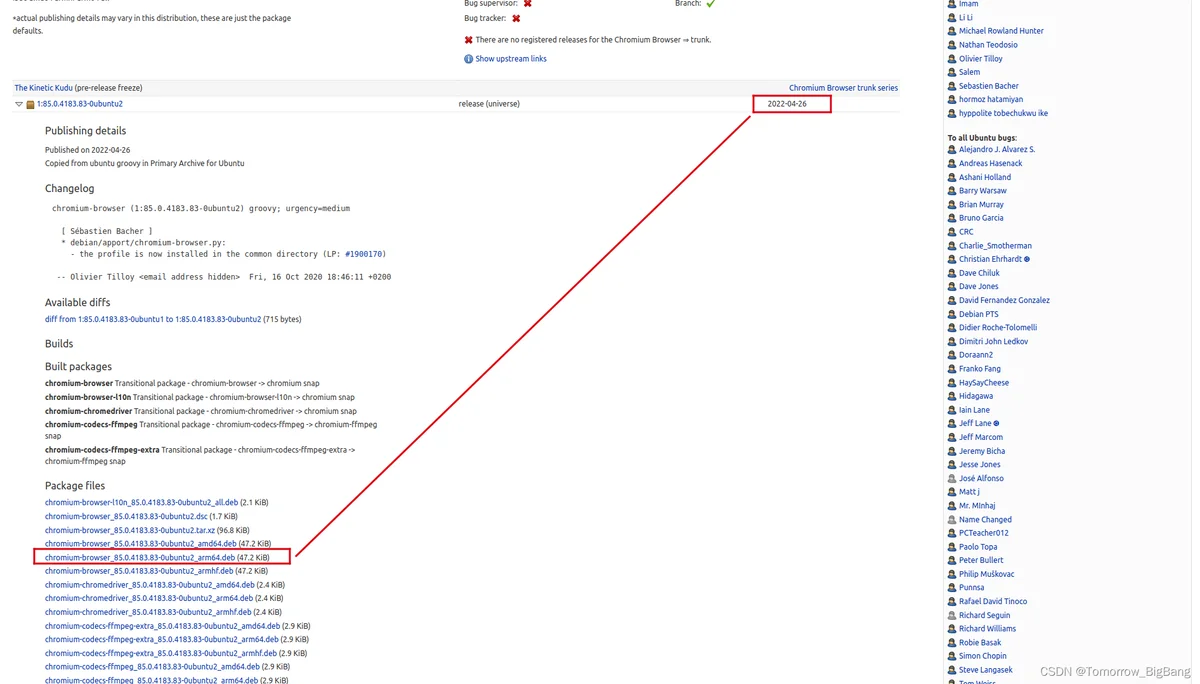Screen dimensions: 1200x684
Task: Download chromium-chromedriver_85.0.4183.83-0ubuntu2_arm64.deb
Action: tap(149, 598)
